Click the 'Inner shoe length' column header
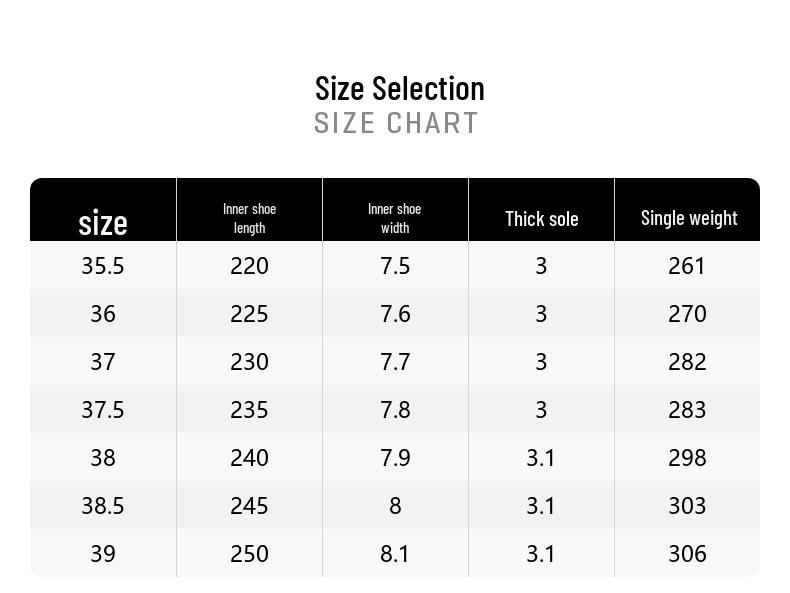The image size is (790, 593). tap(249, 218)
